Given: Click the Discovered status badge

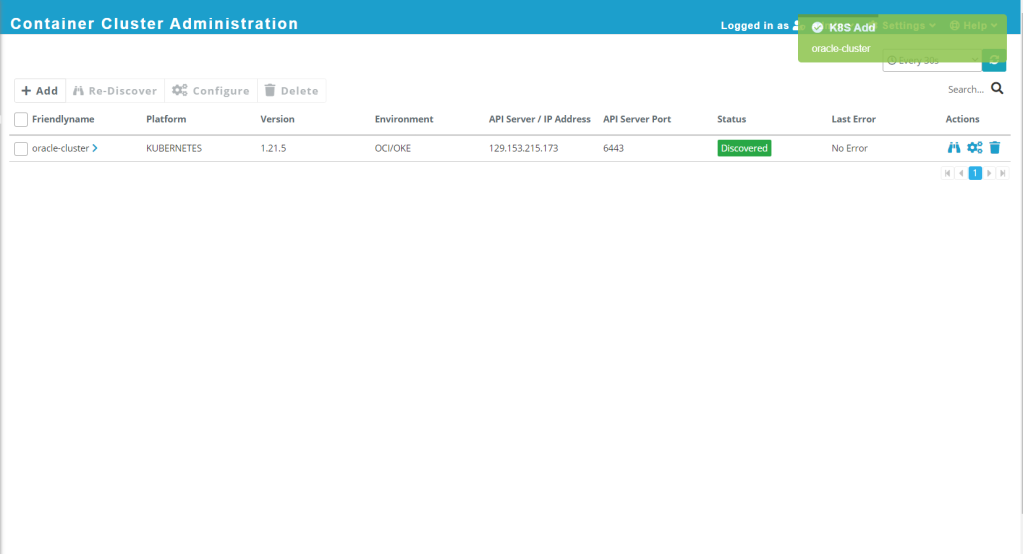Looking at the screenshot, I should pos(744,148).
